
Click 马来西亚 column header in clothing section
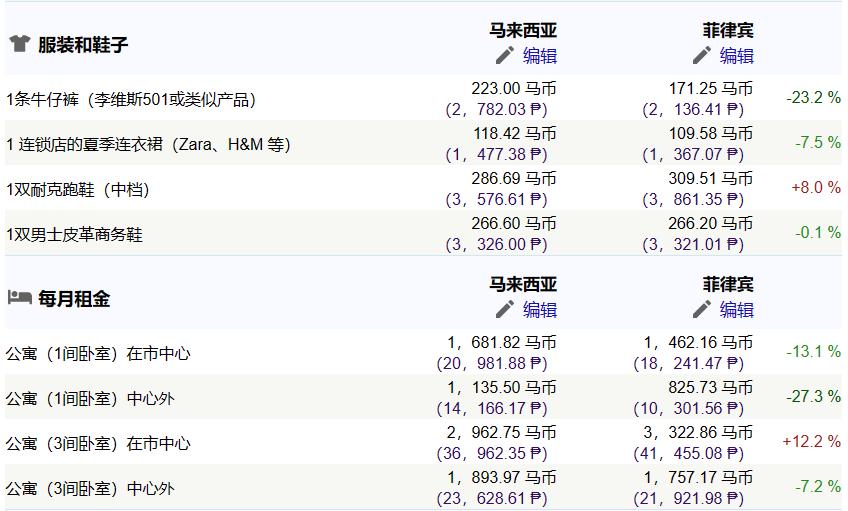coord(523,30)
